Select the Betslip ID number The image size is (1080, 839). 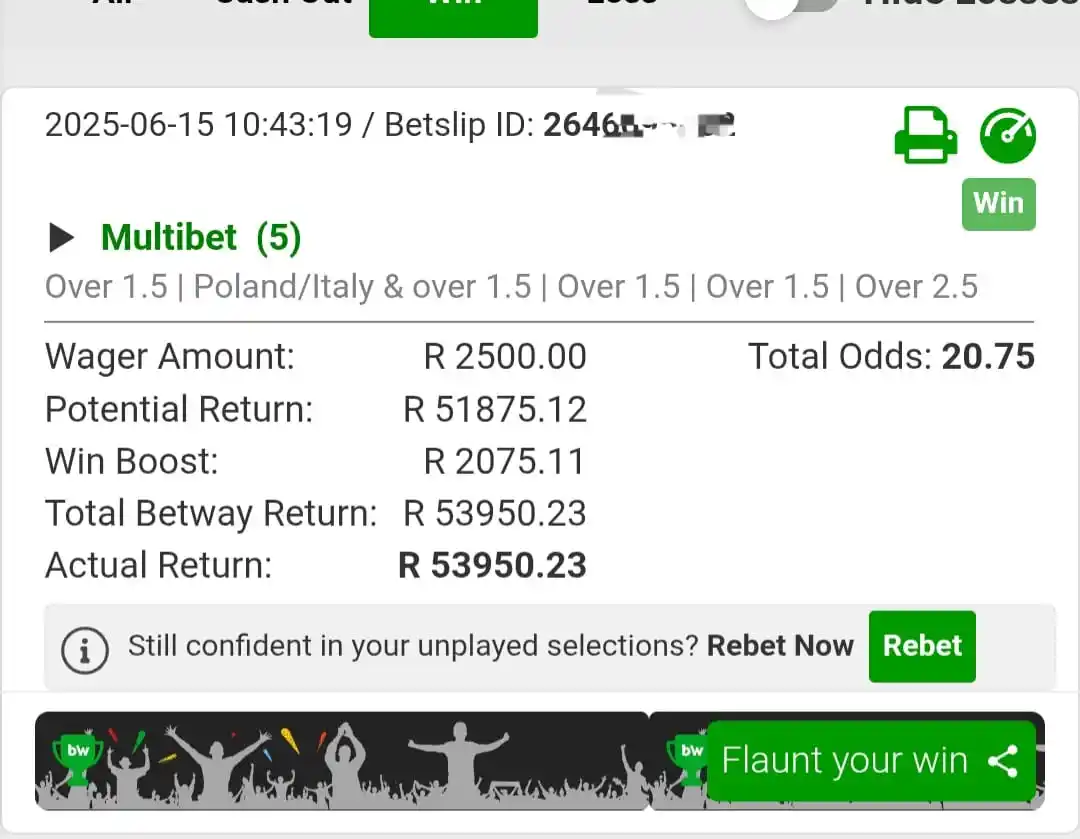click(639, 125)
